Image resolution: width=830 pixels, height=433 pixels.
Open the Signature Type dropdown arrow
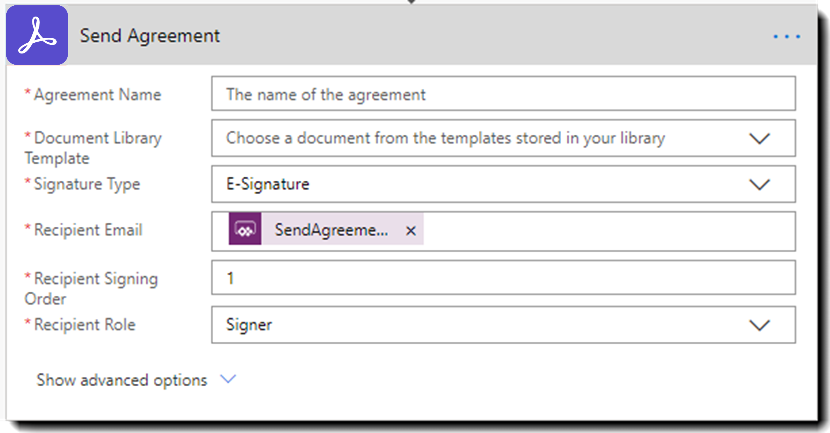(x=759, y=185)
